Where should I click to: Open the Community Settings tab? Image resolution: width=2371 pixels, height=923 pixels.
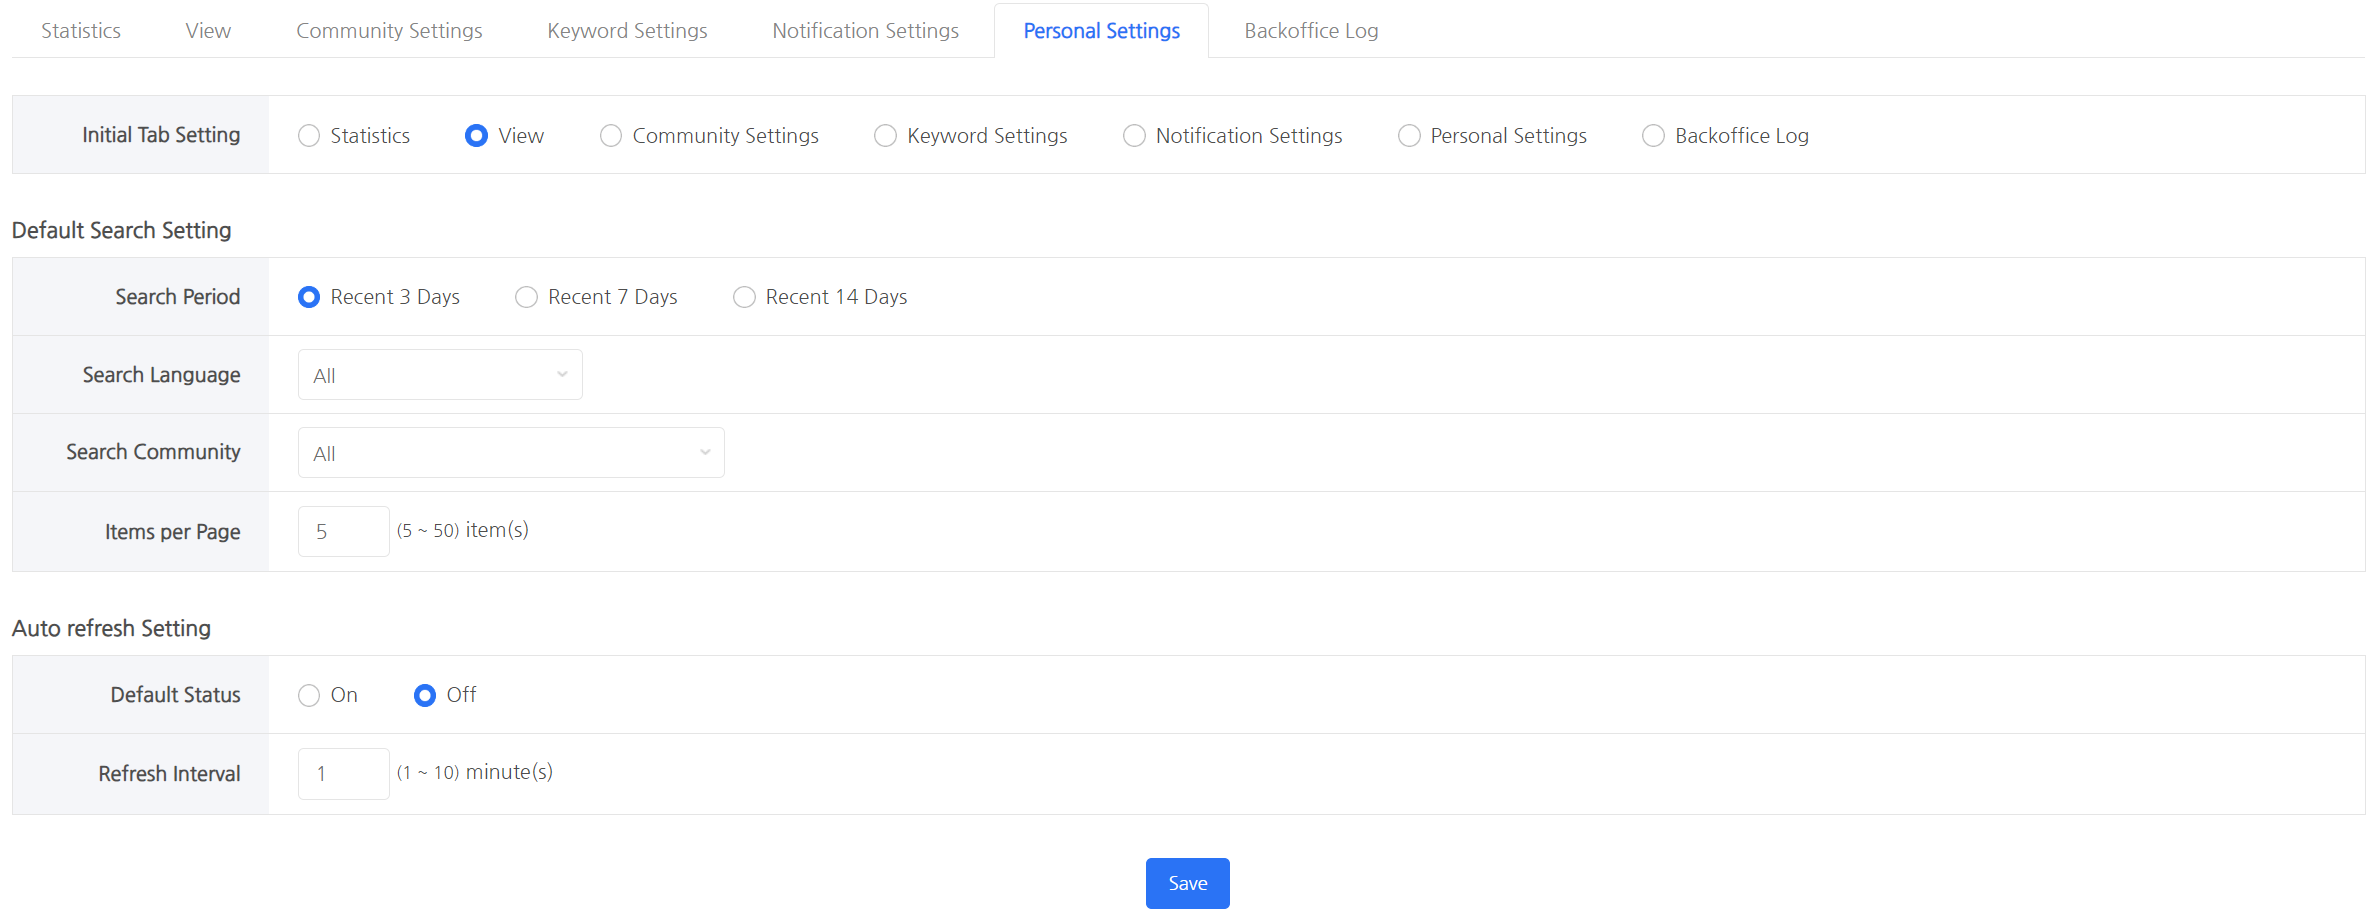coord(388,31)
